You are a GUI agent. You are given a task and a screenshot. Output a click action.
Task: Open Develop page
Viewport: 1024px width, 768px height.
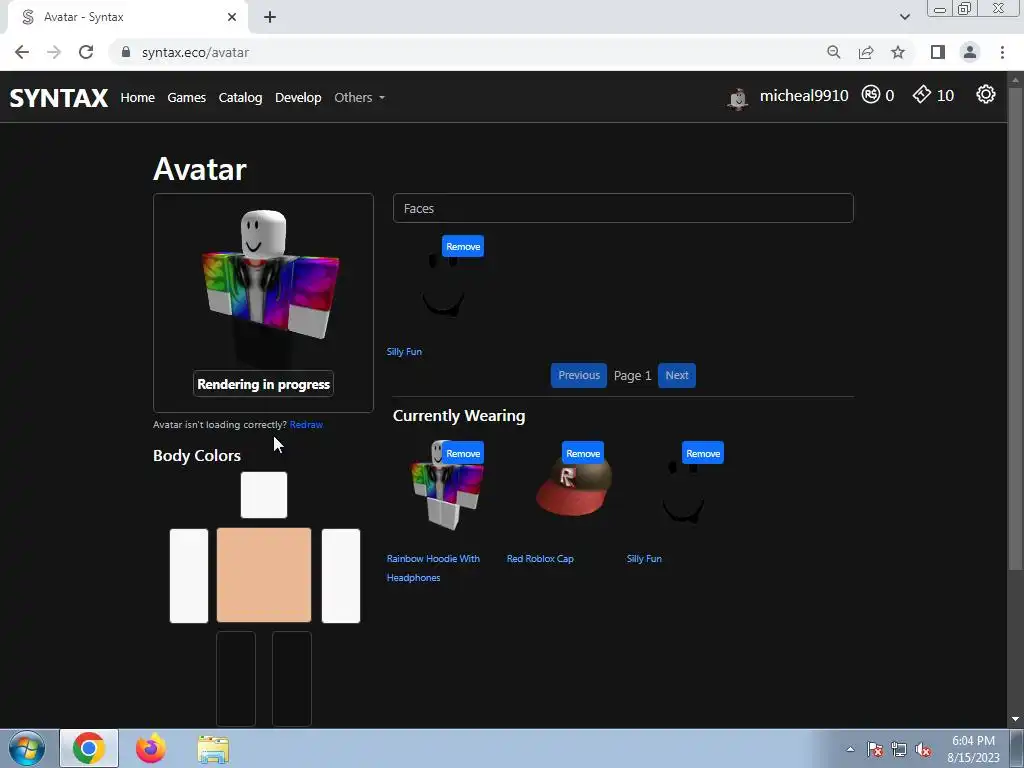click(x=298, y=97)
